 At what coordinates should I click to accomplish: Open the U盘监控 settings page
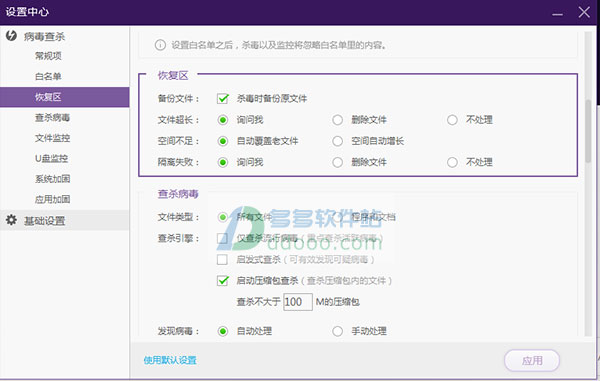pos(51,158)
